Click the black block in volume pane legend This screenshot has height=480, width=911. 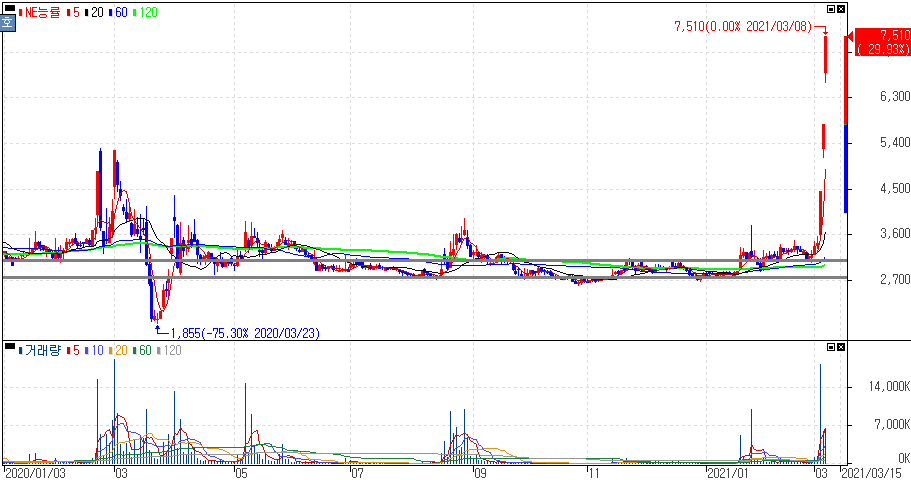coord(9,346)
